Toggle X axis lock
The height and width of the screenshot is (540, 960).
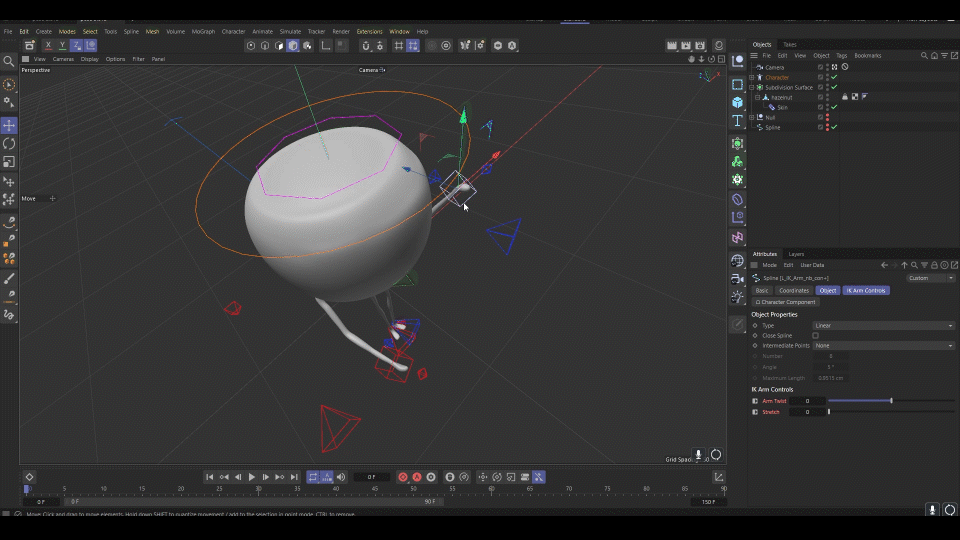point(48,45)
